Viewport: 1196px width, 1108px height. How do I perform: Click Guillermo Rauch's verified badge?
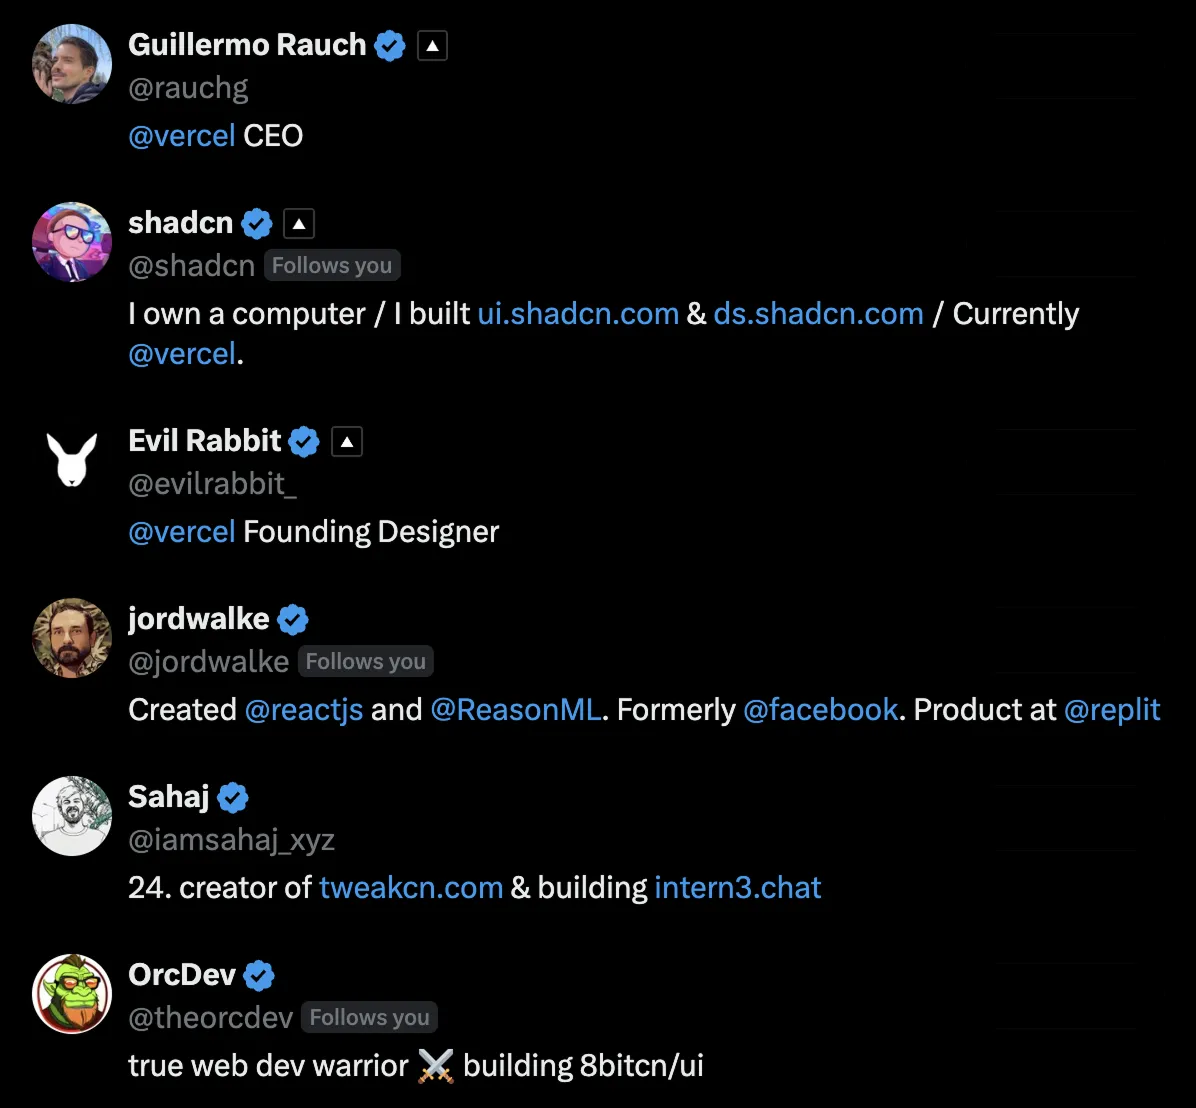point(390,46)
